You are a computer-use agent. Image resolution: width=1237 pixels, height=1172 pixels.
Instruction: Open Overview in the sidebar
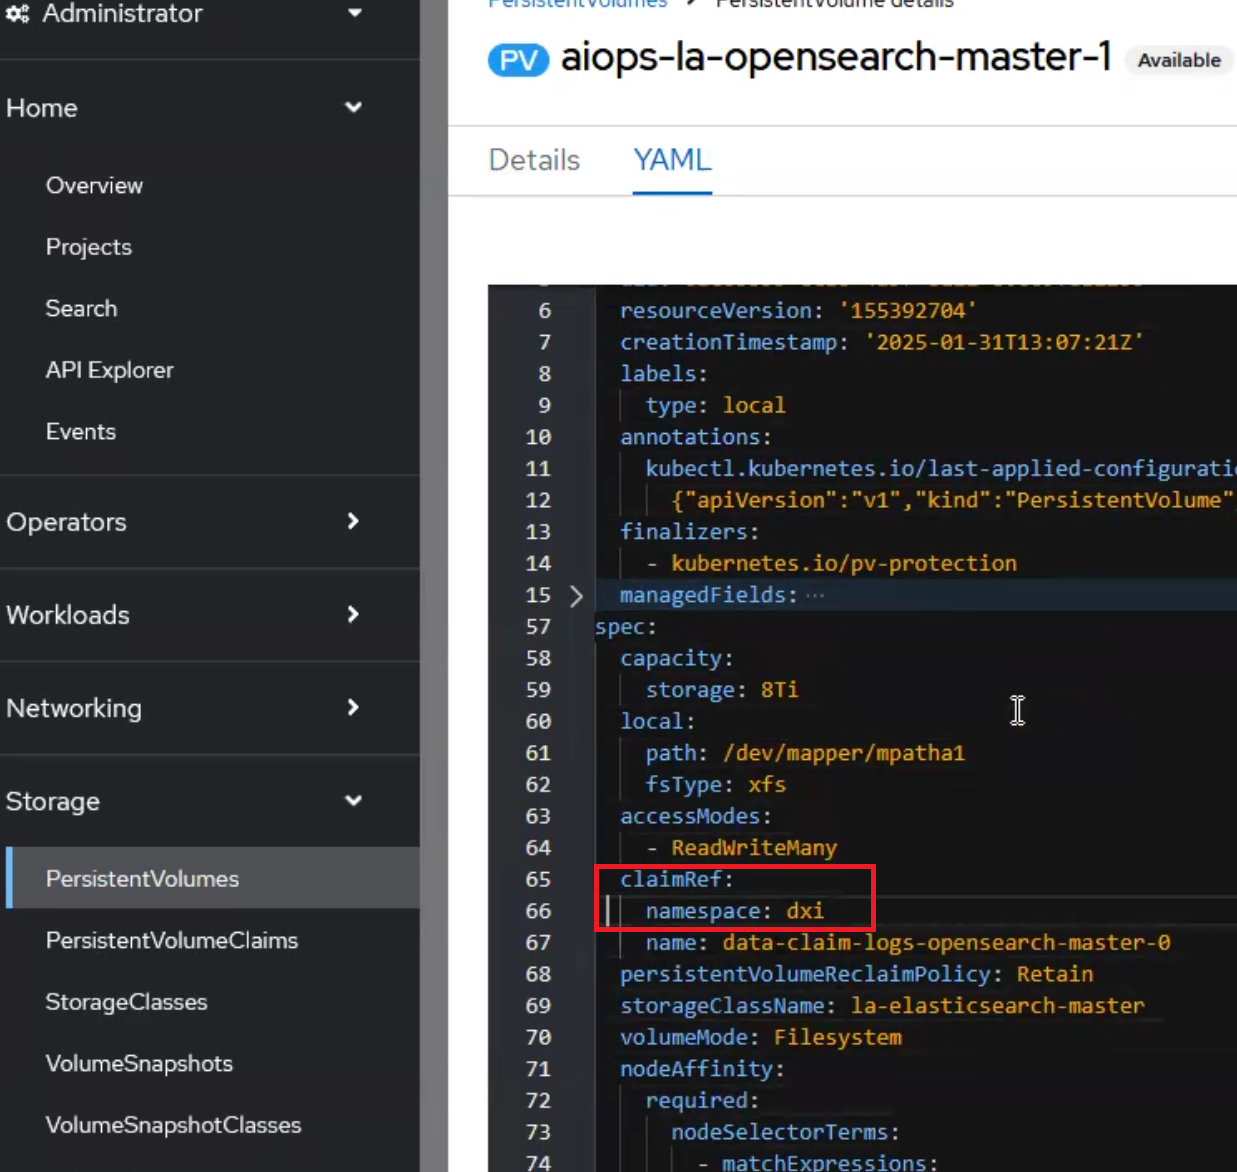[x=94, y=186]
